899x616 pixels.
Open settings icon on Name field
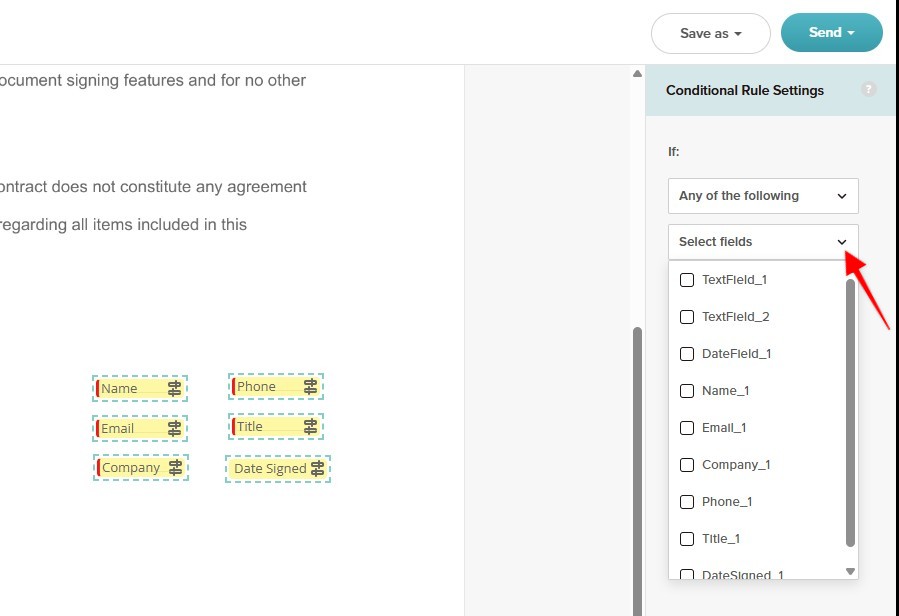[174, 388]
